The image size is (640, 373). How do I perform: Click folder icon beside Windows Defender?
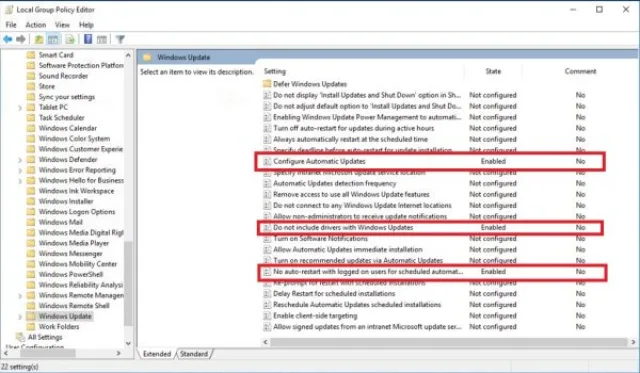tap(31, 159)
